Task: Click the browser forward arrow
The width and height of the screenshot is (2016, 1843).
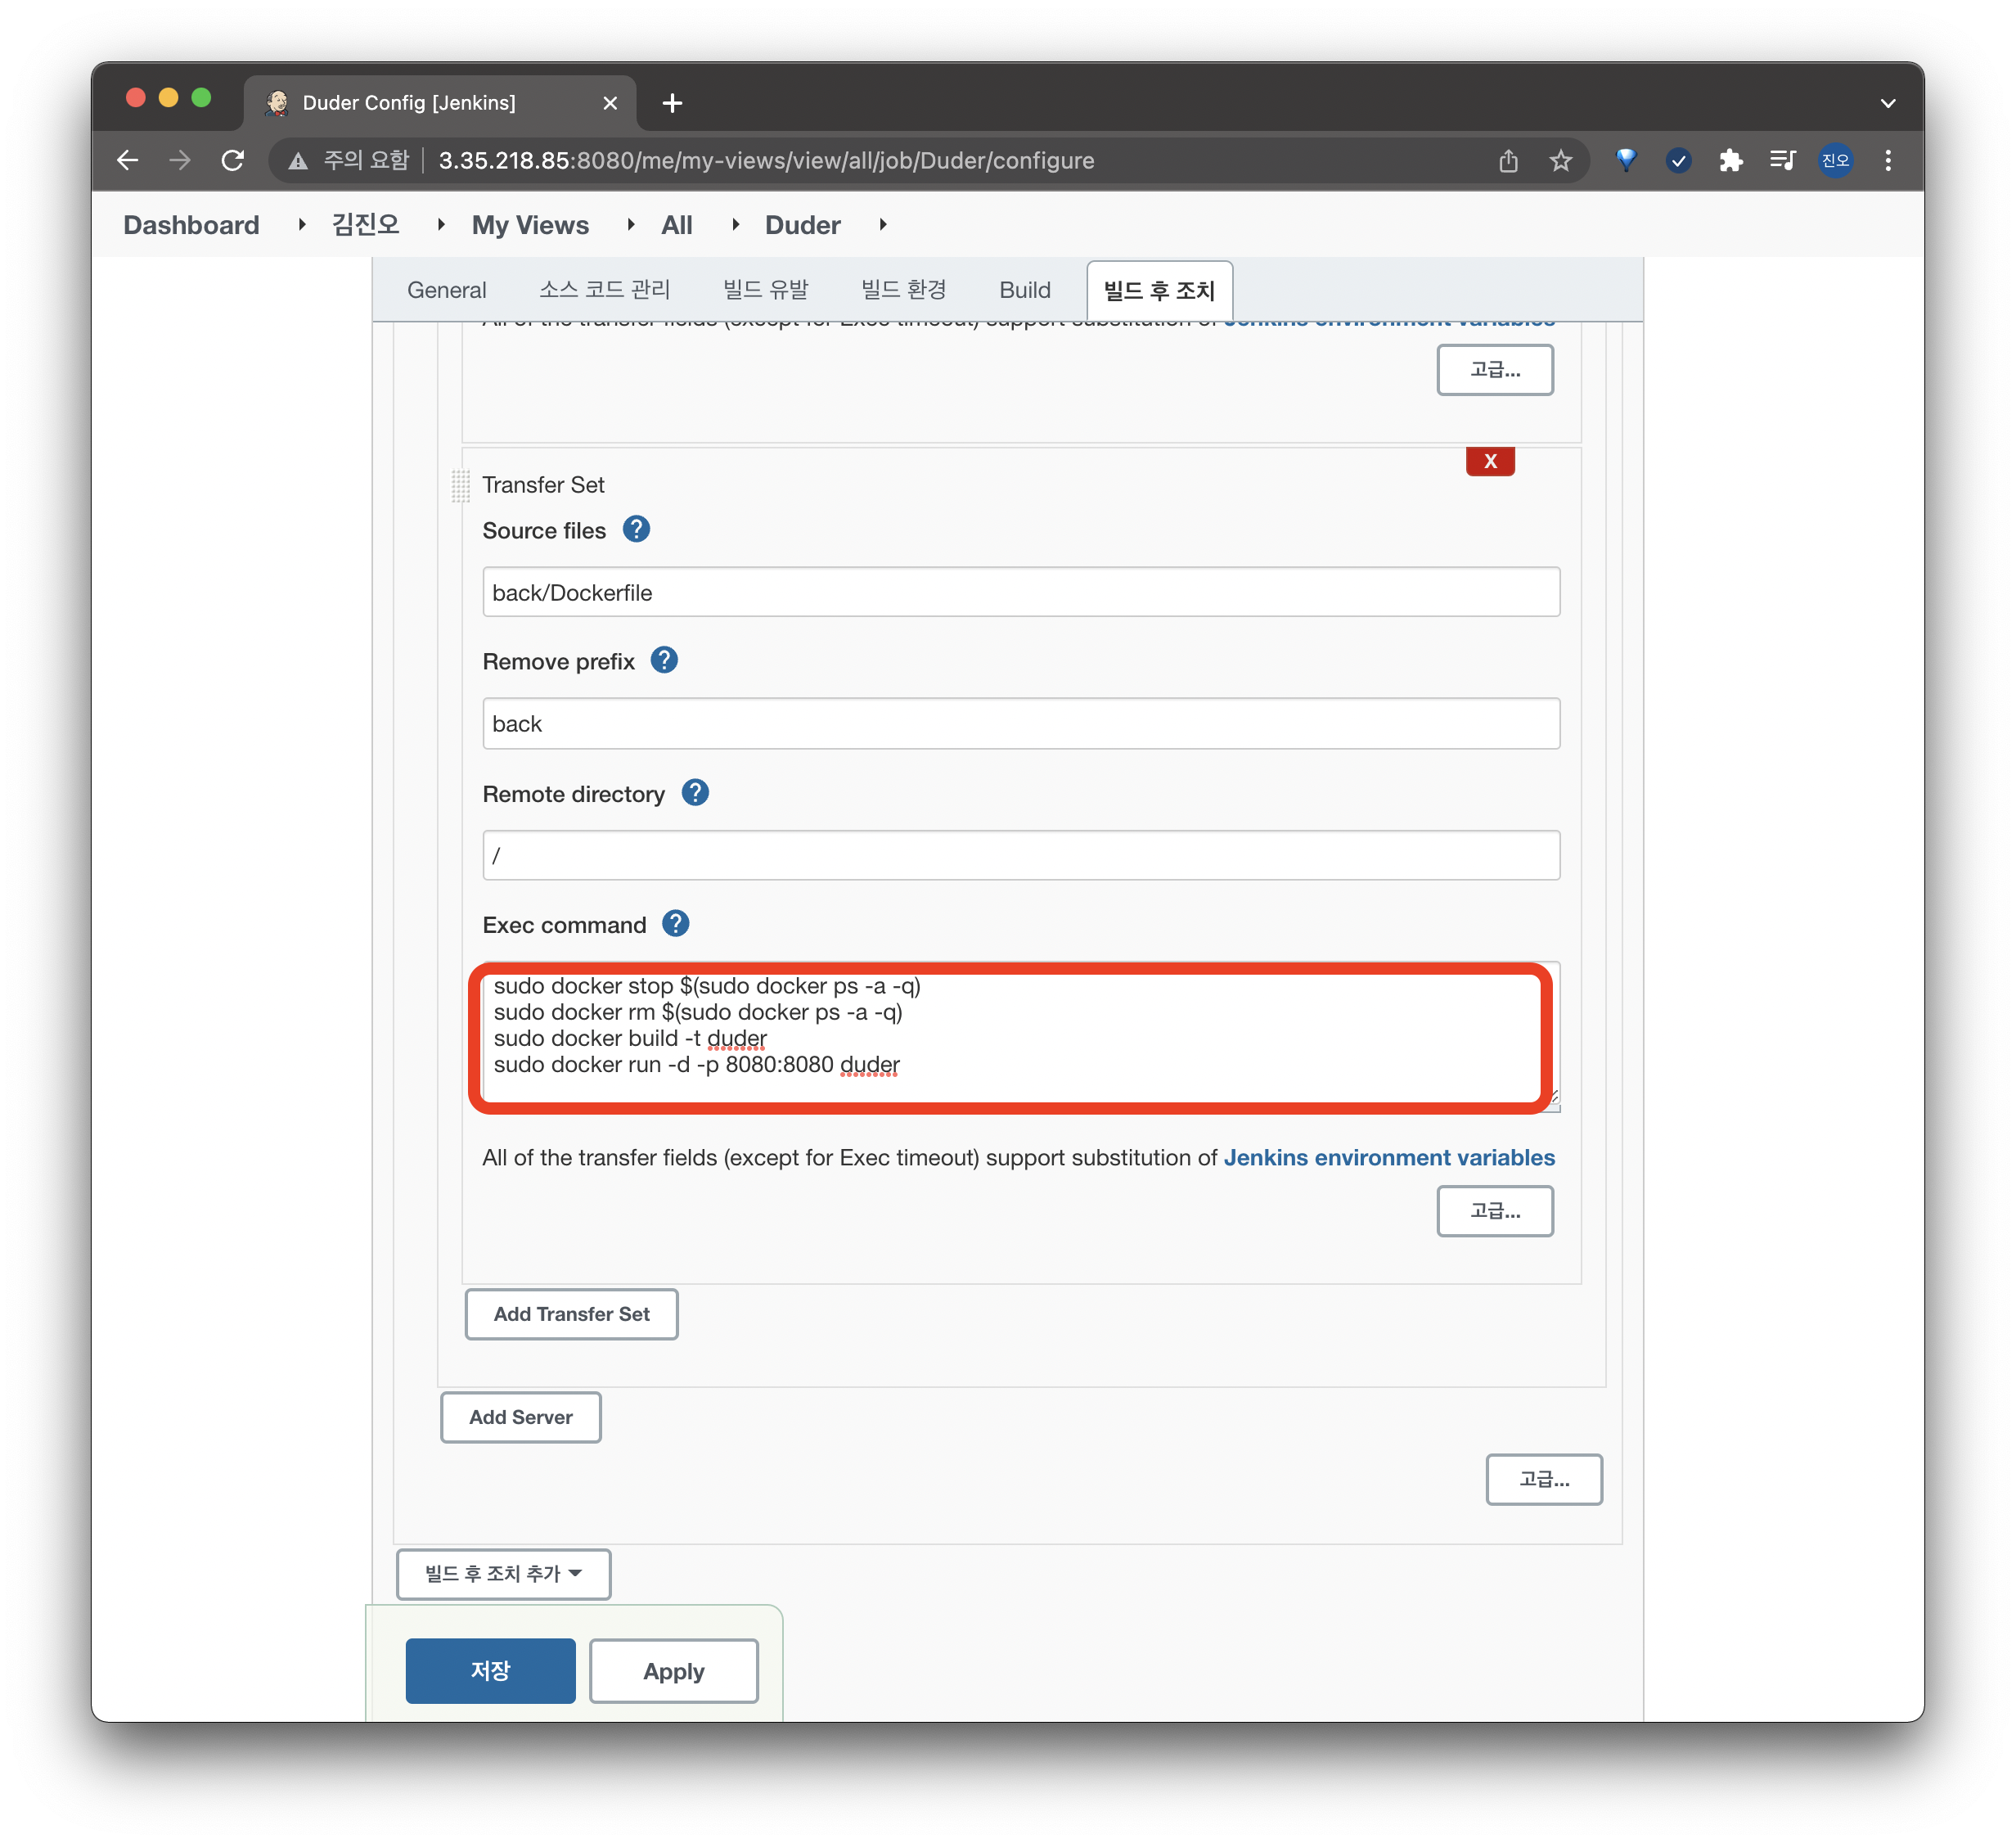Action: tap(180, 160)
